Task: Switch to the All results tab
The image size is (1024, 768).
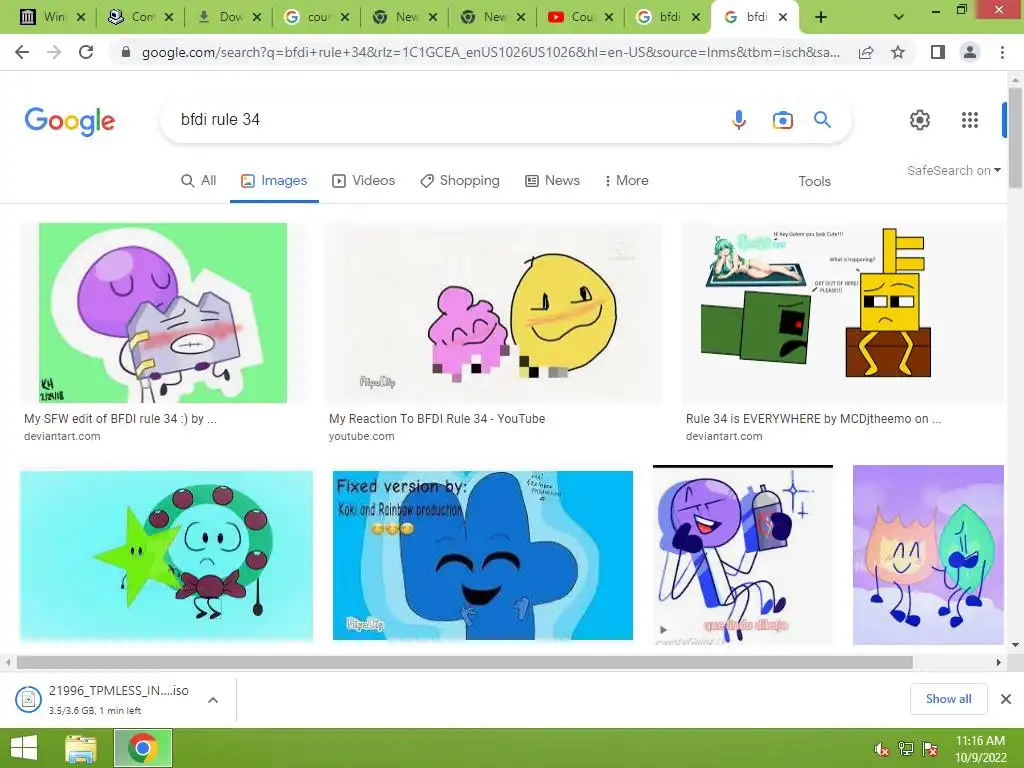Action: click(198, 180)
